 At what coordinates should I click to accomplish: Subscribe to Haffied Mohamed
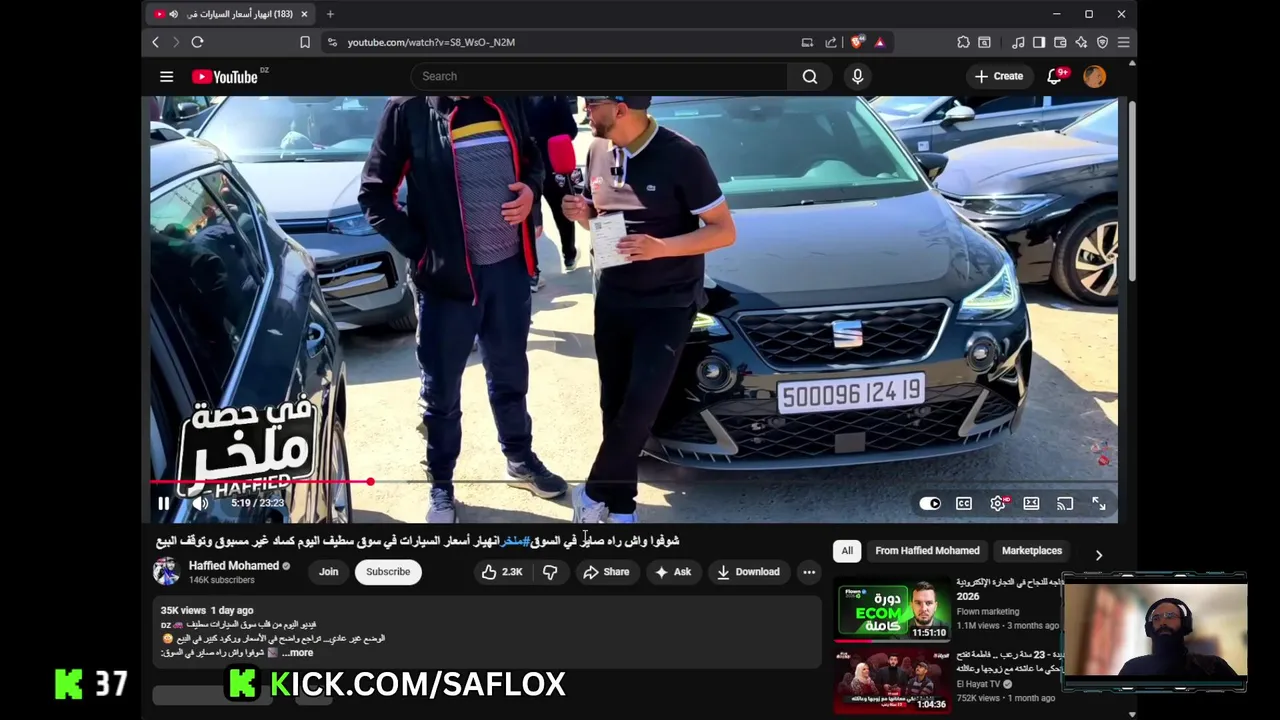tap(388, 572)
